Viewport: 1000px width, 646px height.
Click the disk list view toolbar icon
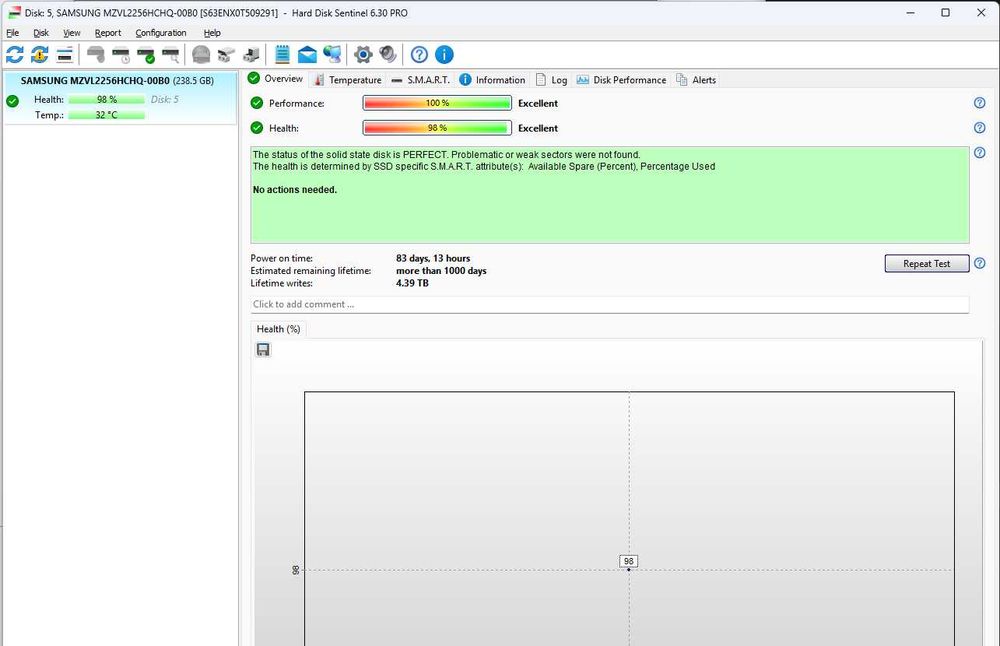[x=64, y=55]
